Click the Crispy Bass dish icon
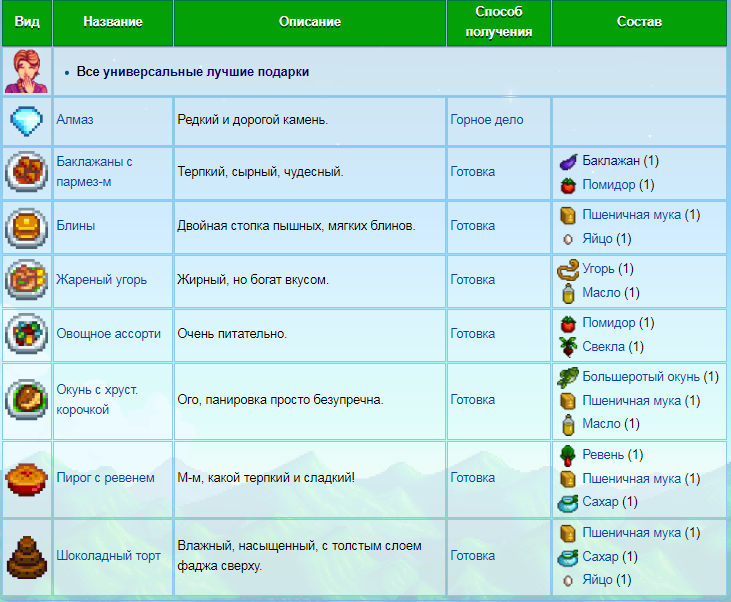731x602 pixels. [x=27, y=400]
